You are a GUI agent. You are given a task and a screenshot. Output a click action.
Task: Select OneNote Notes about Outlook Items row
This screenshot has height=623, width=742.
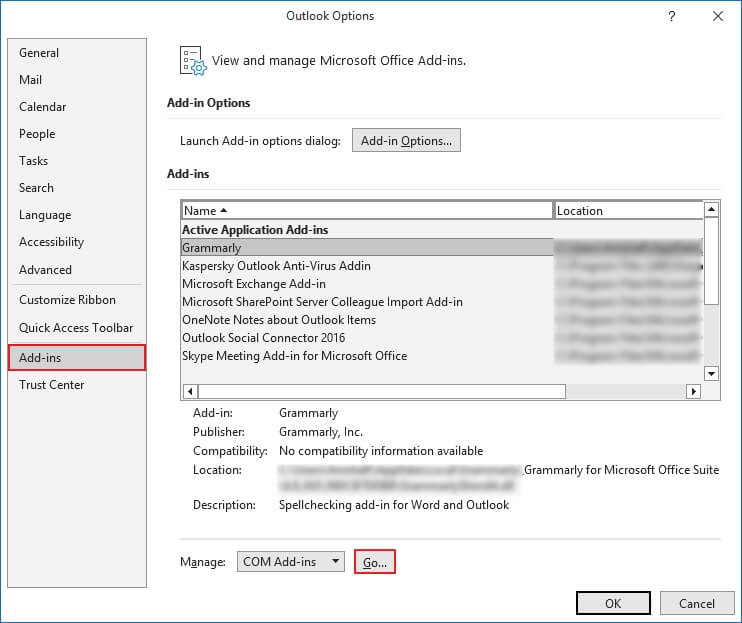[442, 320]
